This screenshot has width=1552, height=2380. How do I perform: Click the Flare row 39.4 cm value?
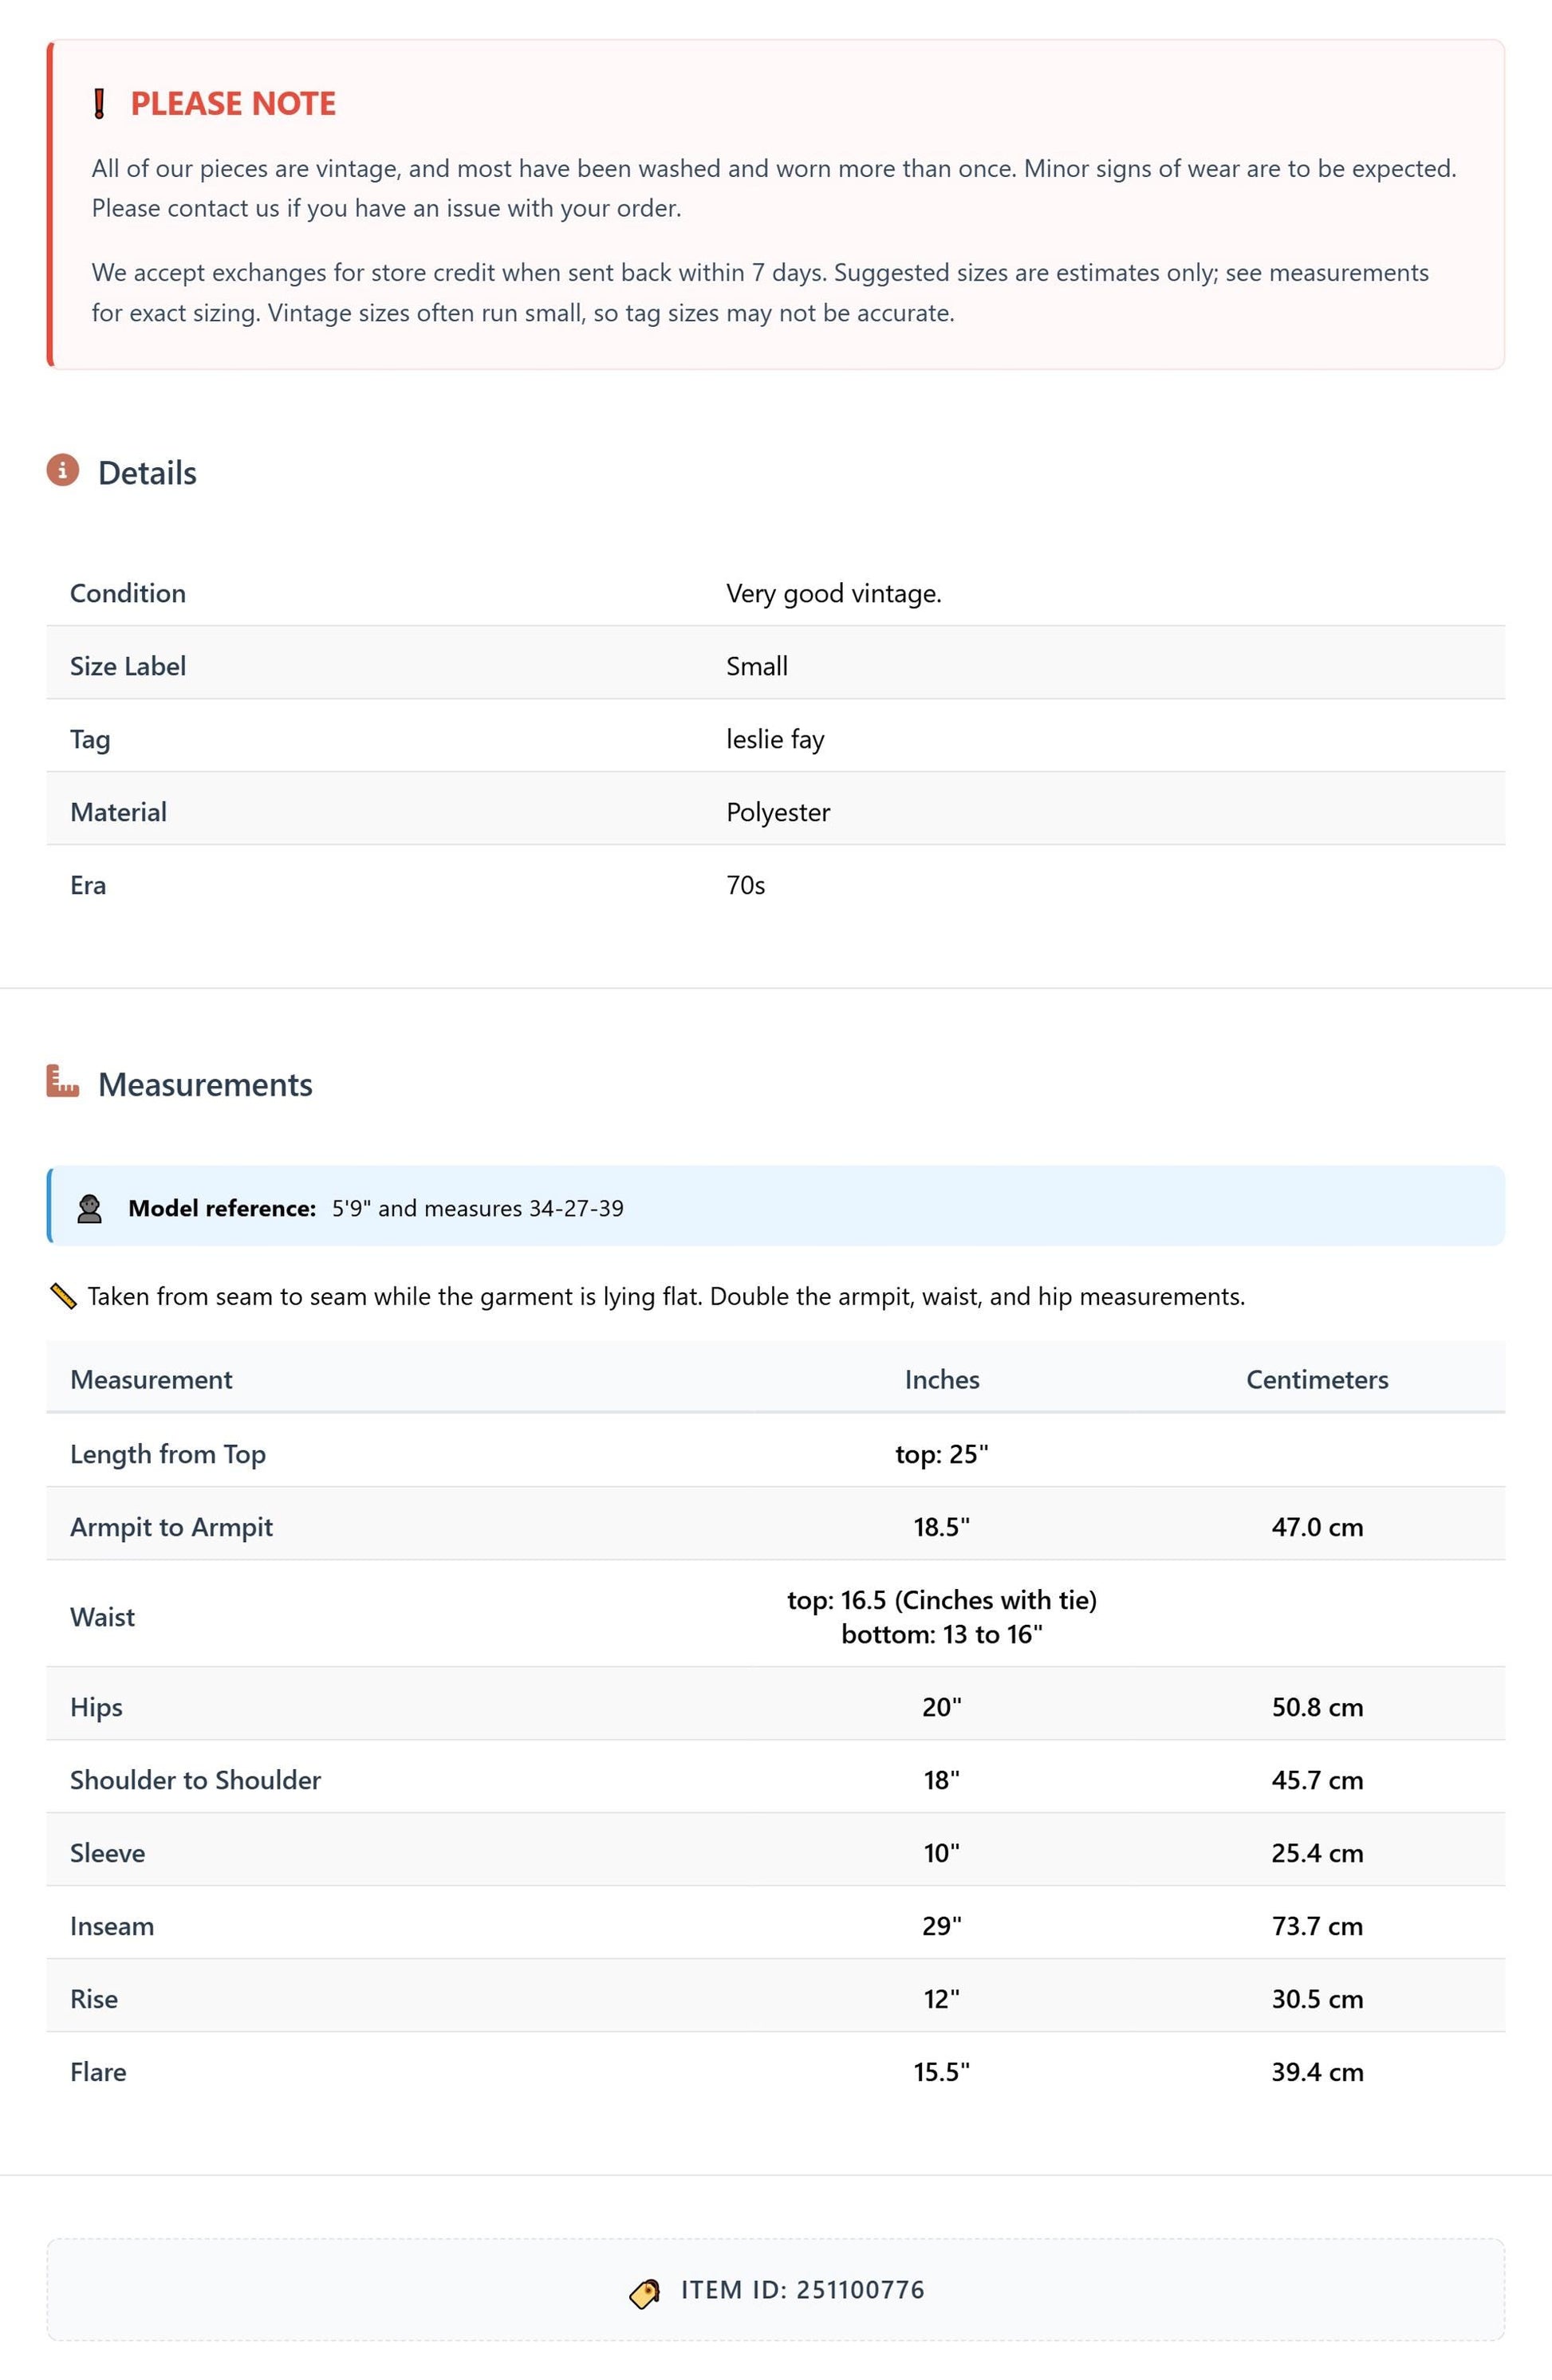1317,2072
